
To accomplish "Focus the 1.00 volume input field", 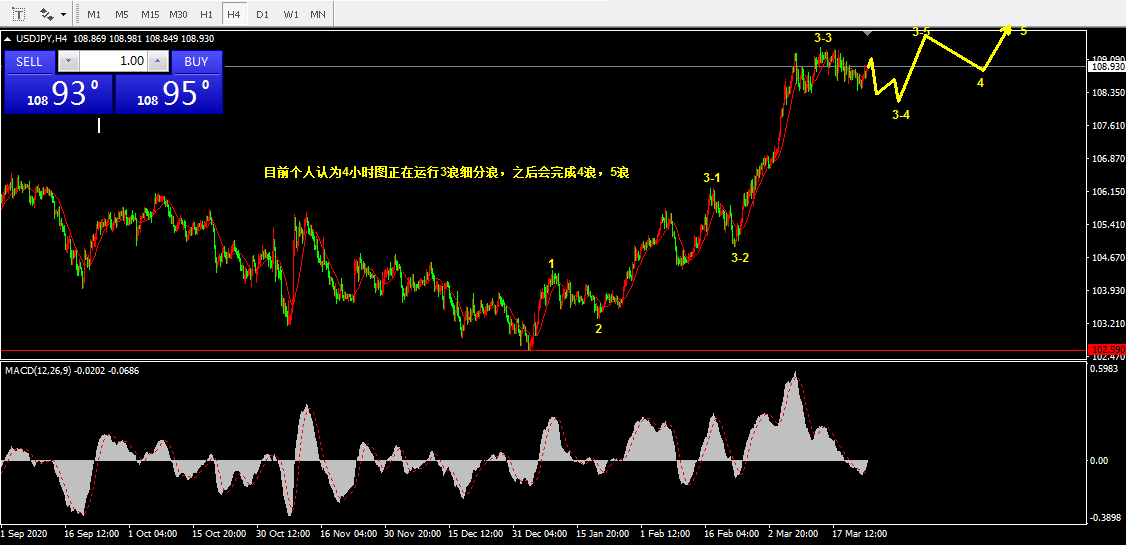I will [113, 62].
